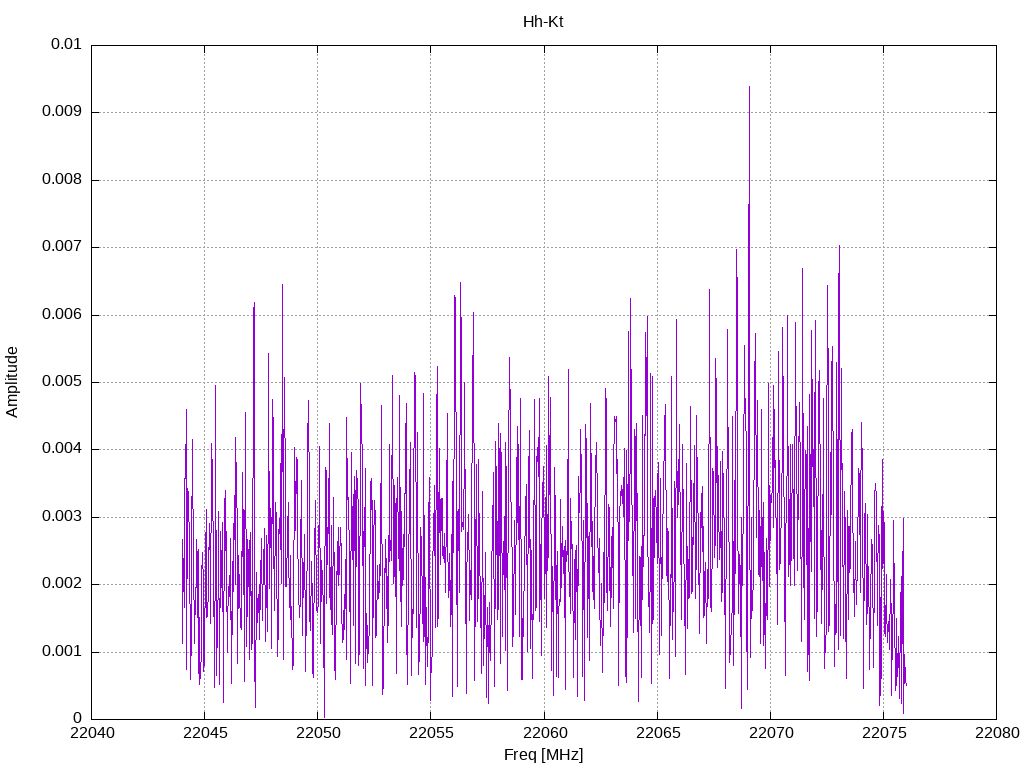The width and height of the screenshot is (1024, 768).
Task: Click x-axis tick label 22075
Action: pos(884,733)
